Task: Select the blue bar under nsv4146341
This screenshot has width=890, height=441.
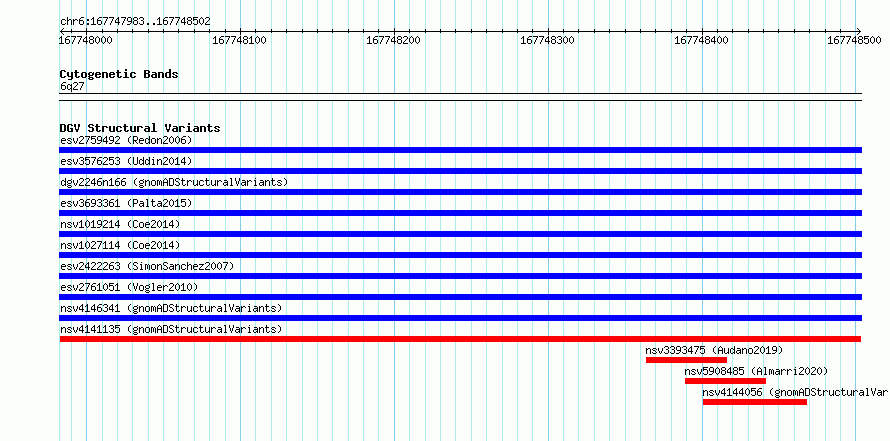Action: (x=460, y=318)
